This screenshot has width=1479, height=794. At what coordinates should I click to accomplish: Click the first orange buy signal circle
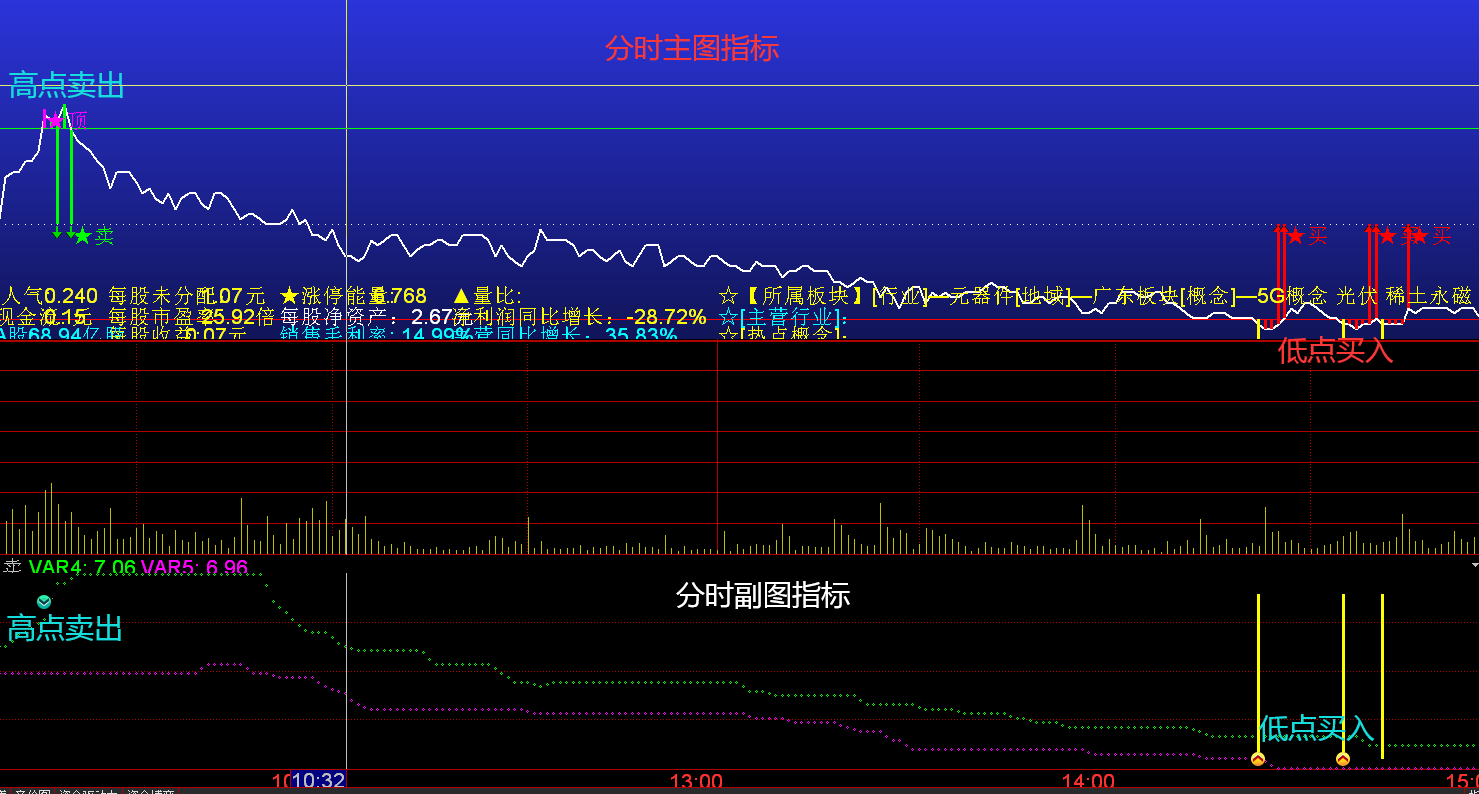coord(1258,759)
